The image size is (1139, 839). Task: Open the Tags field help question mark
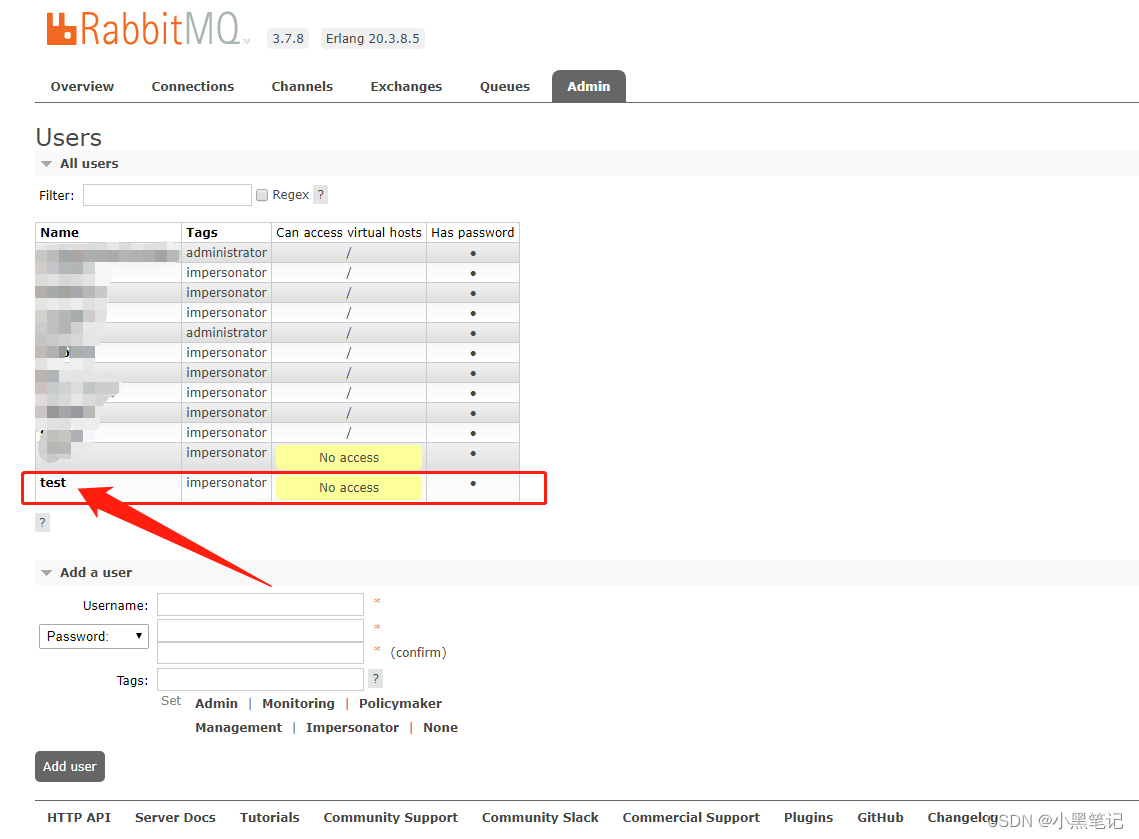click(x=375, y=678)
